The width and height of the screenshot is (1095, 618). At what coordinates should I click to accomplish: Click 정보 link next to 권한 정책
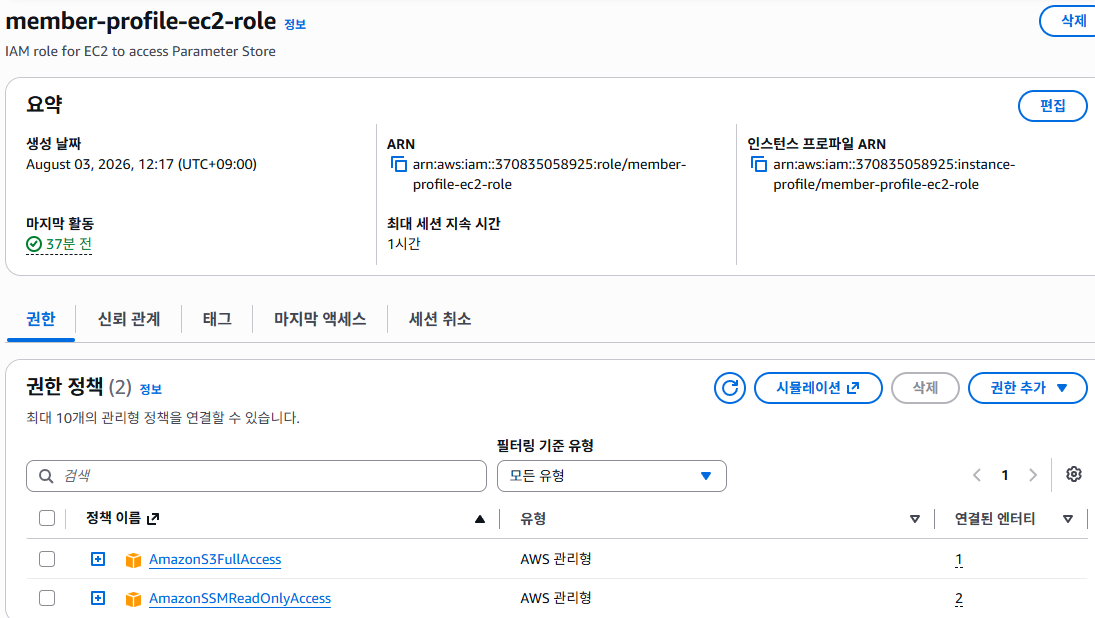(x=150, y=390)
